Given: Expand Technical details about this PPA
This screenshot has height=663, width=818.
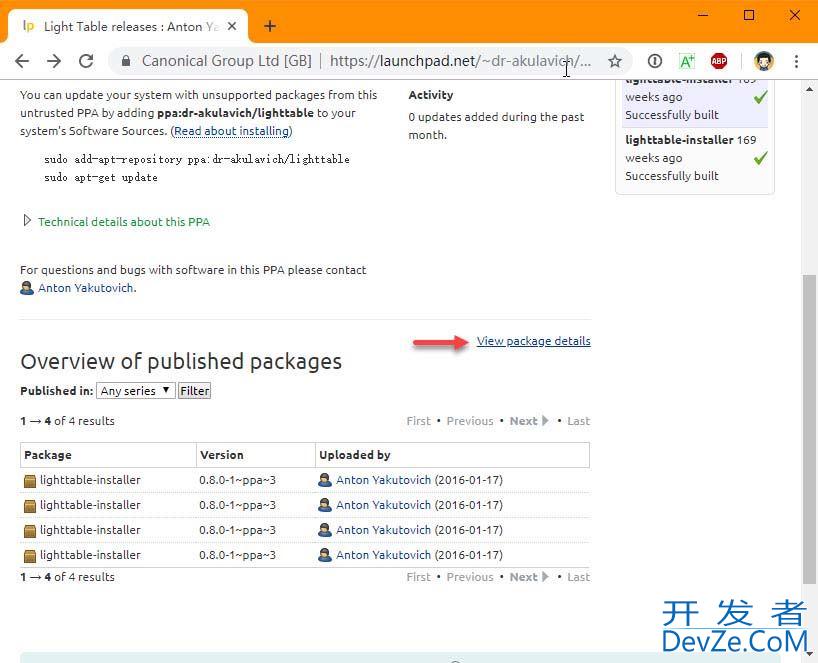Looking at the screenshot, I should [124, 222].
